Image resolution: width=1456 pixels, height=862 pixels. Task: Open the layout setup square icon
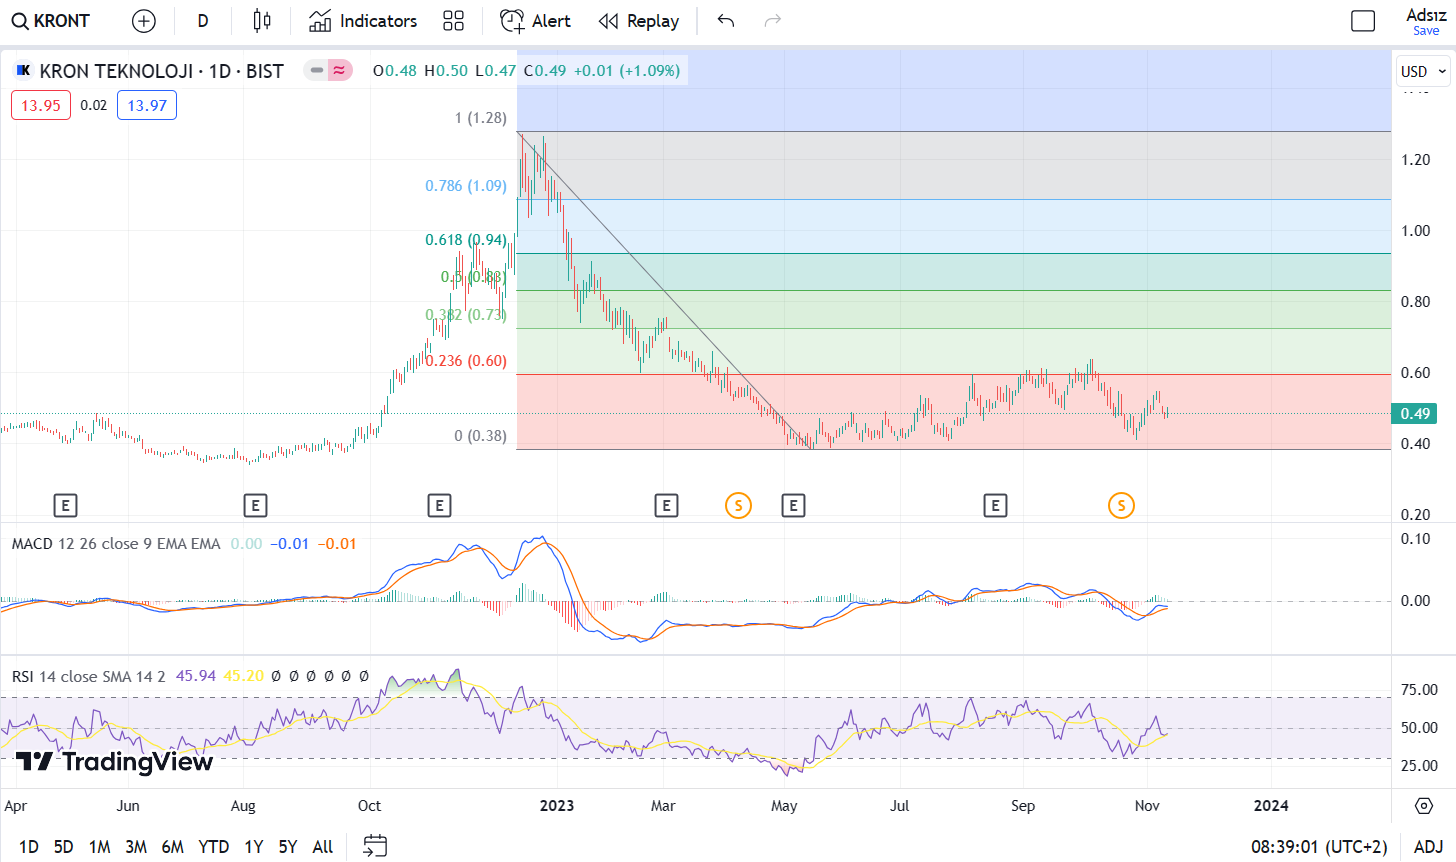[1363, 21]
